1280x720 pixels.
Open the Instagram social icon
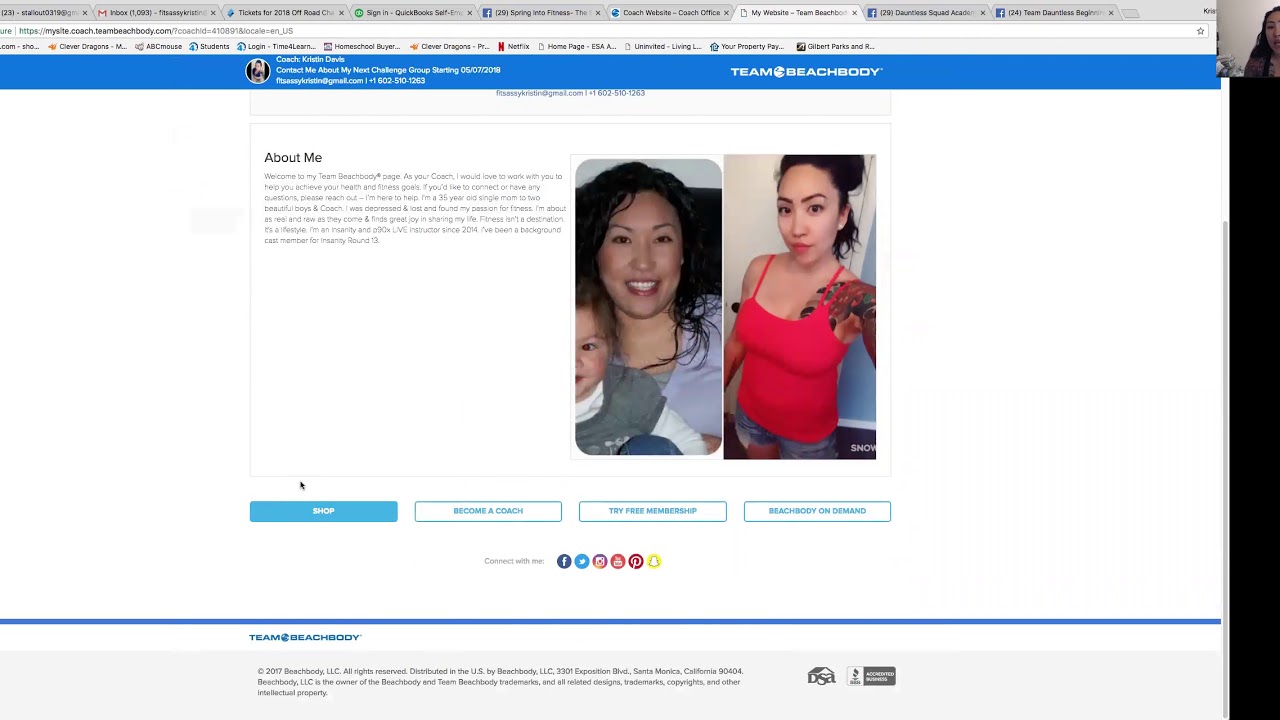600,561
